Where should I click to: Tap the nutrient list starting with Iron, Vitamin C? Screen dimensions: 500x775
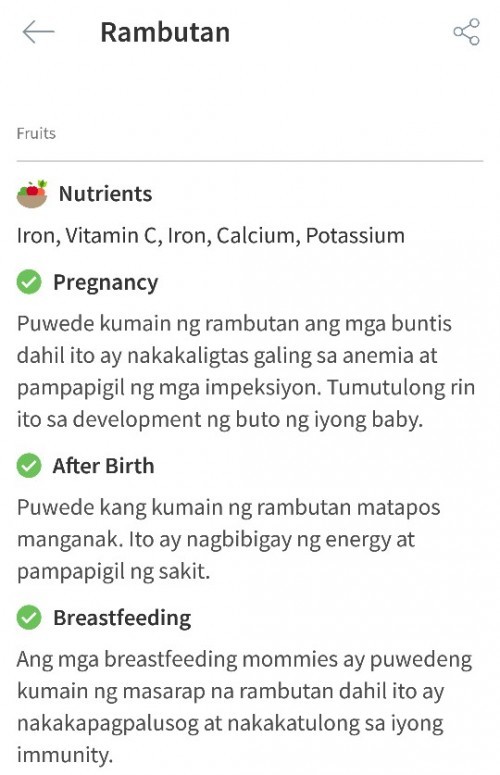(210, 235)
